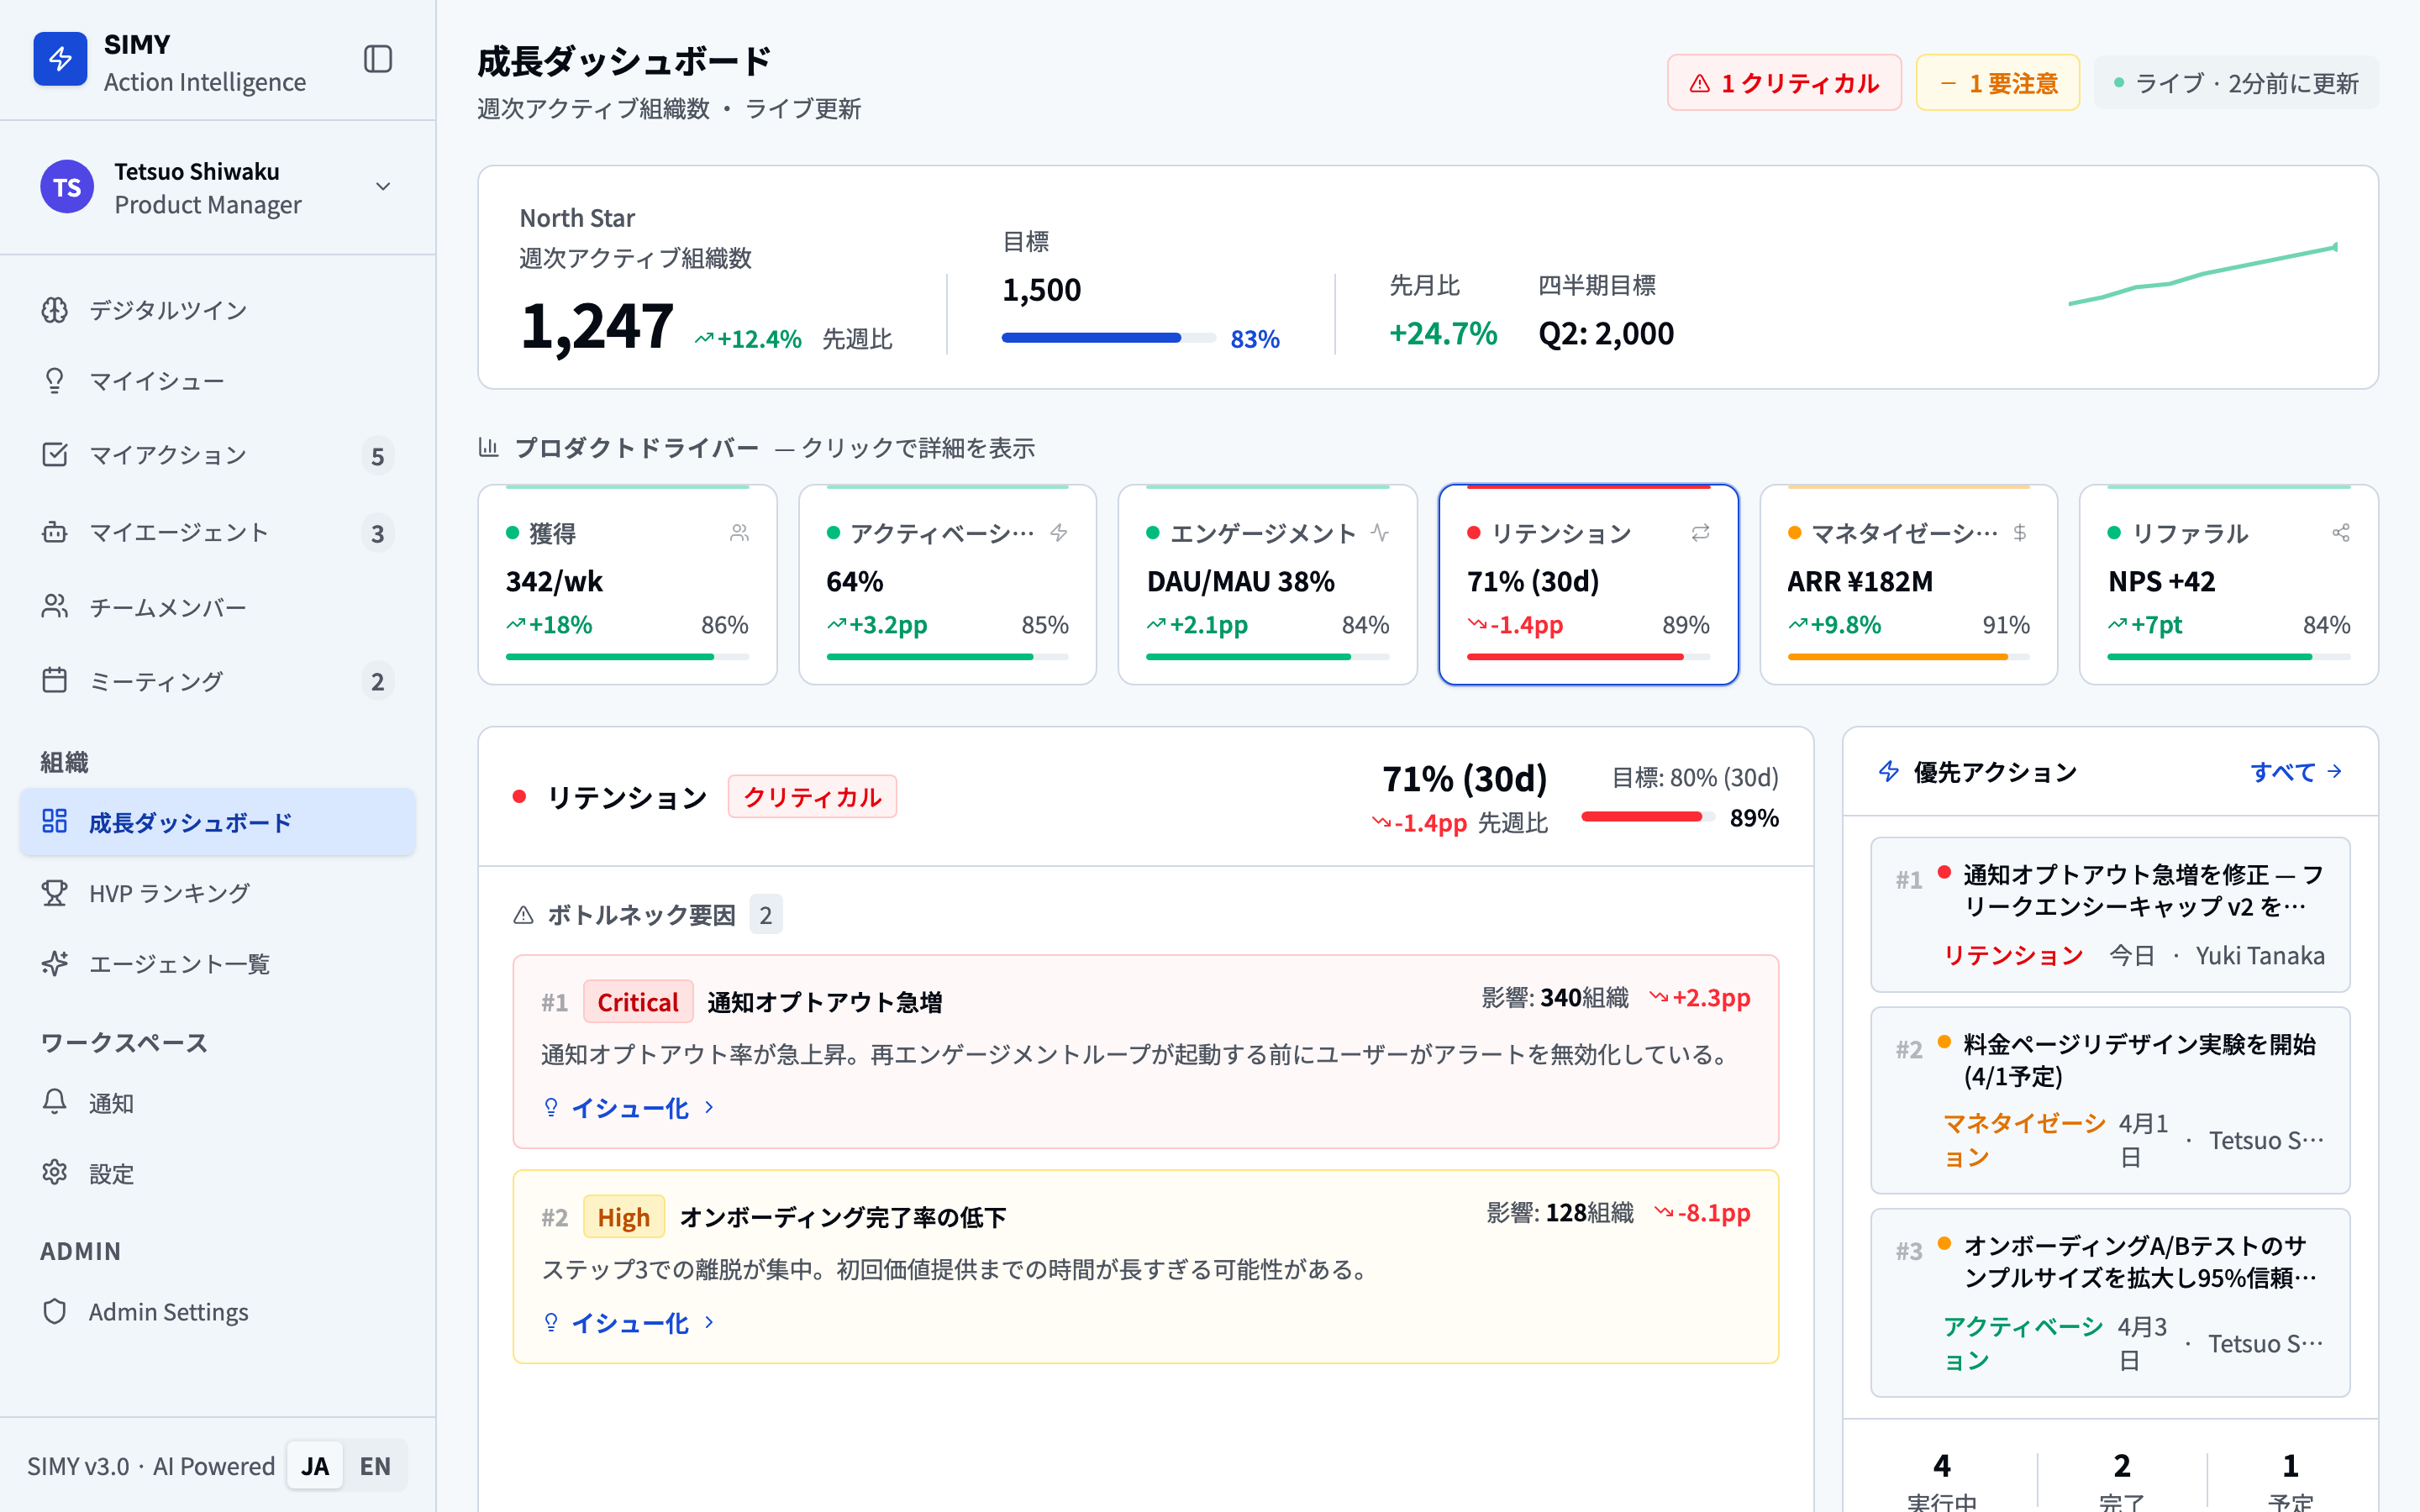
Task: Expand the Tetsuo Shiwaku profile dropdown
Action: tap(383, 186)
